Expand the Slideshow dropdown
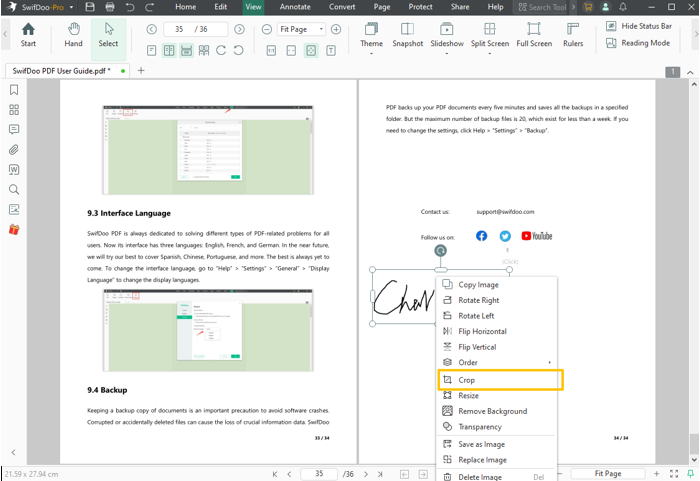The width and height of the screenshot is (700, 481). tap(446, 54)
